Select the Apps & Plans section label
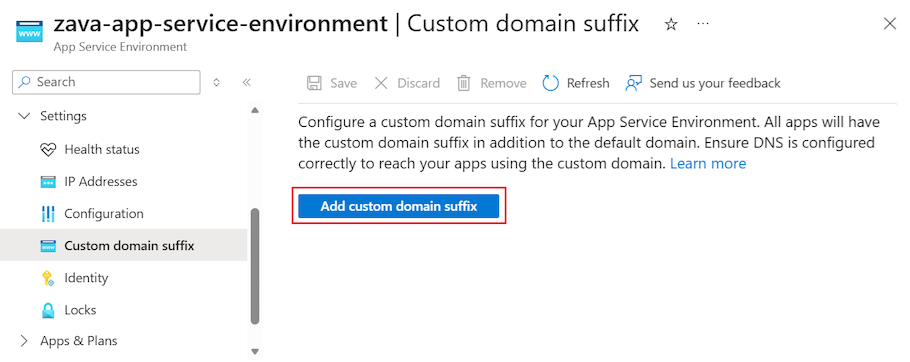 click(79, 341)
